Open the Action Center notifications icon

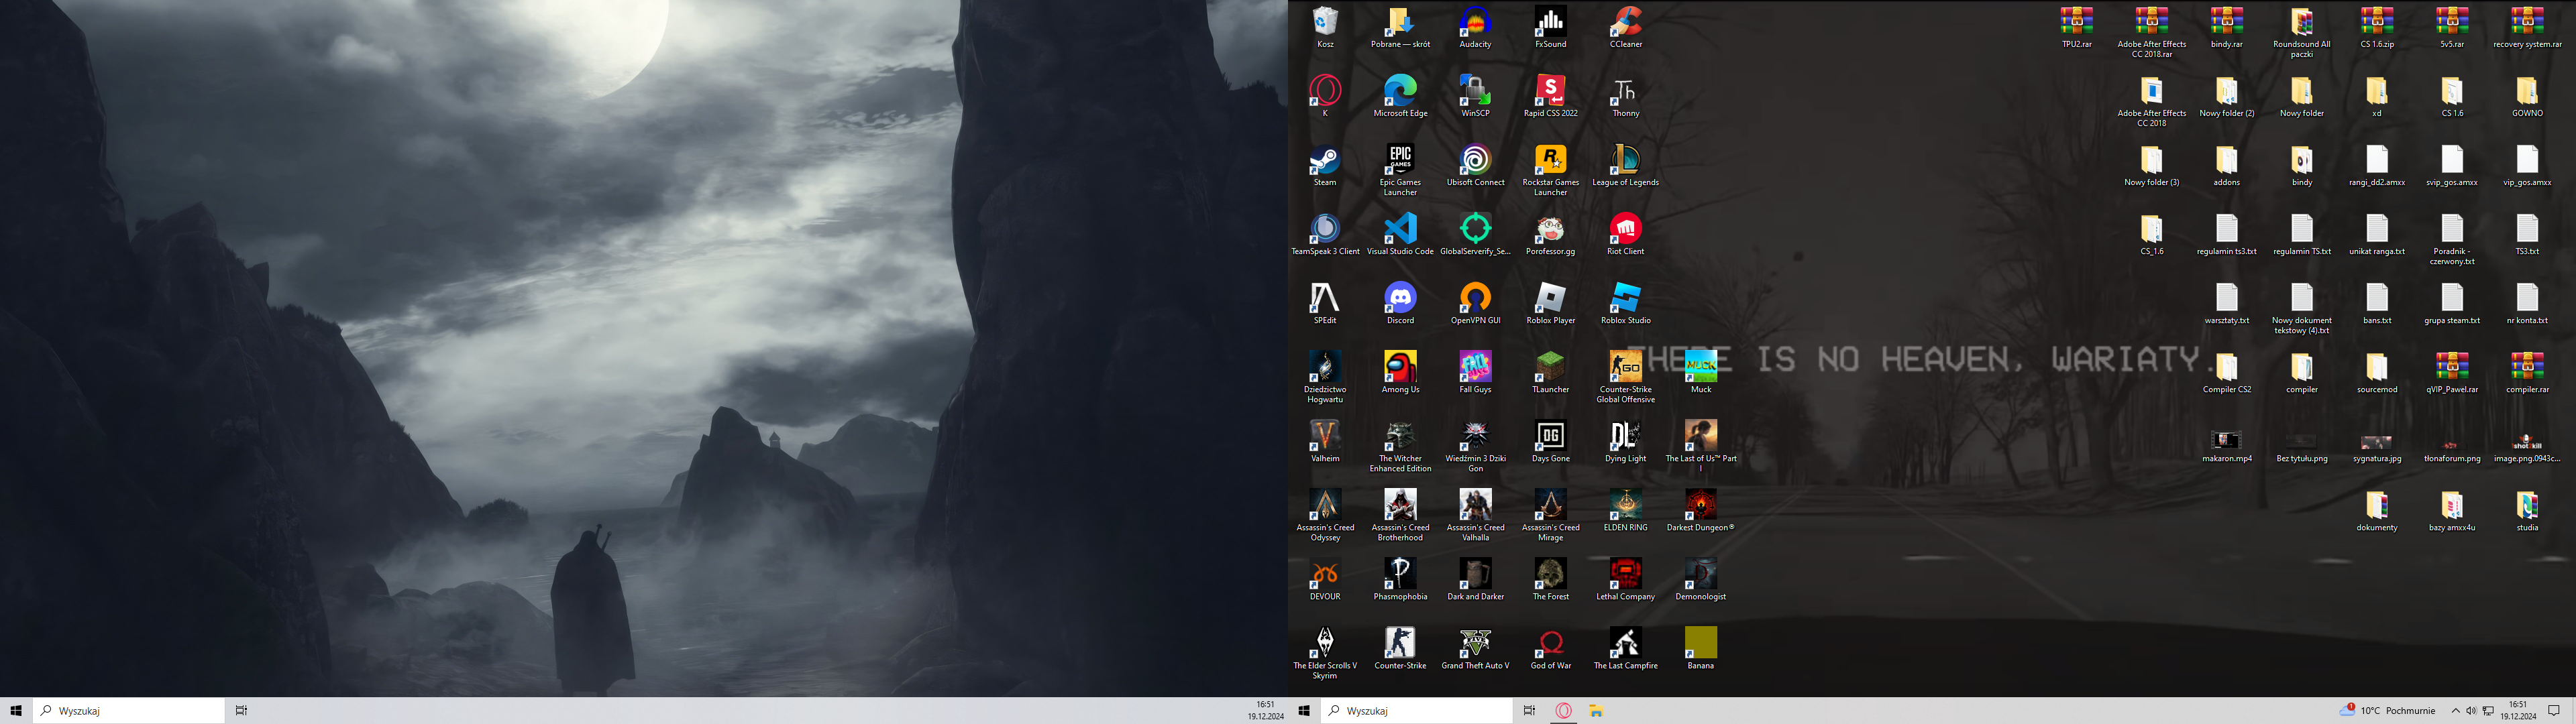click(x=2553, y=711)
